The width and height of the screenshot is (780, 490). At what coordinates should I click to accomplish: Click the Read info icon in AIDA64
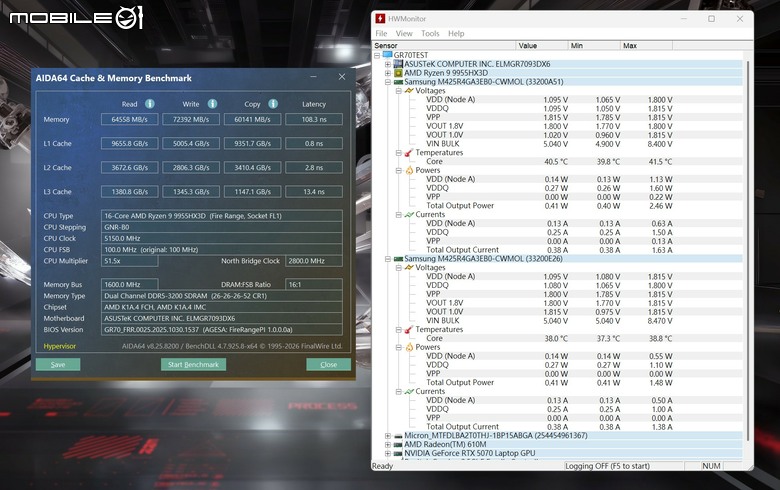150,103
